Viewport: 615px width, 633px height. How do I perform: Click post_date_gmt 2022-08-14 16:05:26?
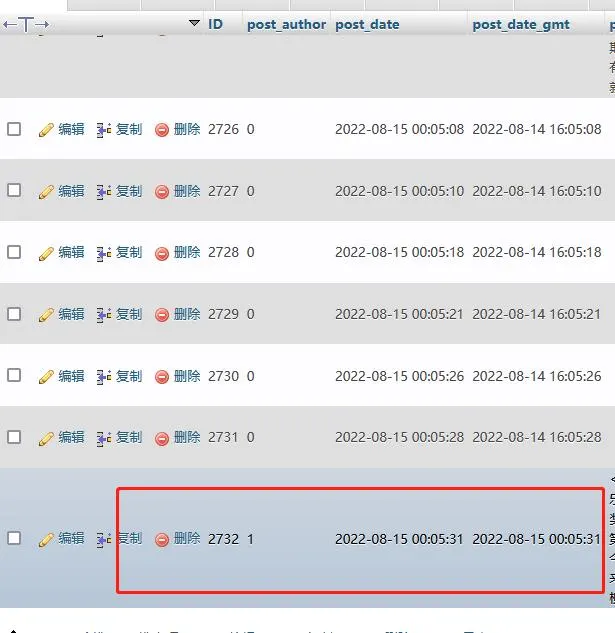click(537, 376)
